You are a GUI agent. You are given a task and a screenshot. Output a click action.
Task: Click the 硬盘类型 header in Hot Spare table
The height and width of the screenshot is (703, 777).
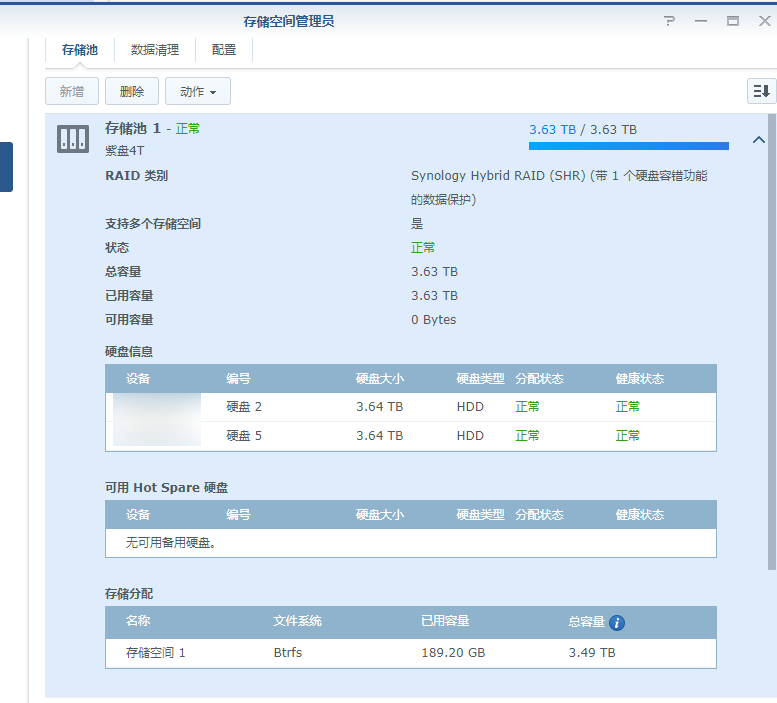pos(480,515)
